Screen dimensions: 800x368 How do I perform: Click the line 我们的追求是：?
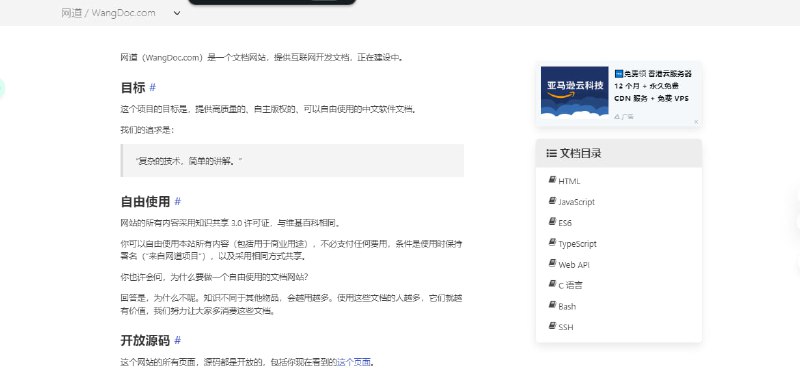pos(147,130)
